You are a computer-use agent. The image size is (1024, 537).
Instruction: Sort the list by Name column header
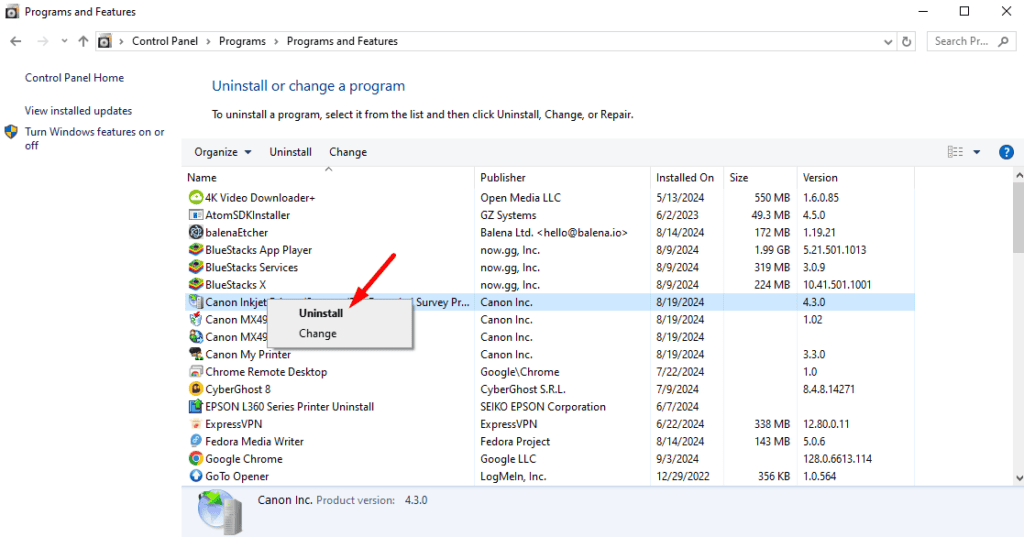[328, 178]
